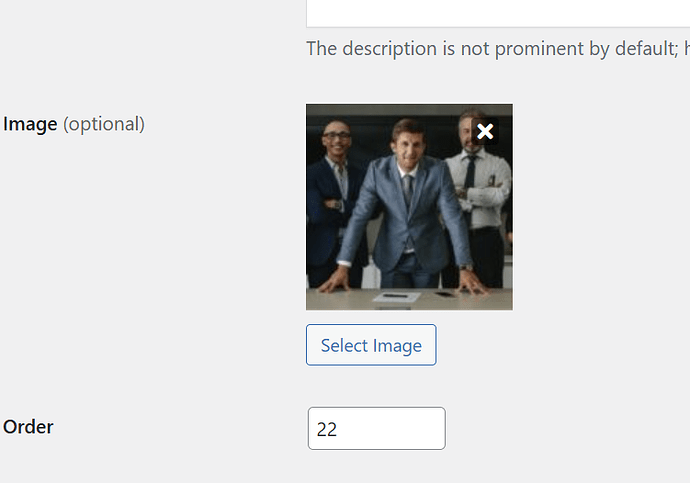Focus the Order number field
690x483 pixels.
point(377,428)
